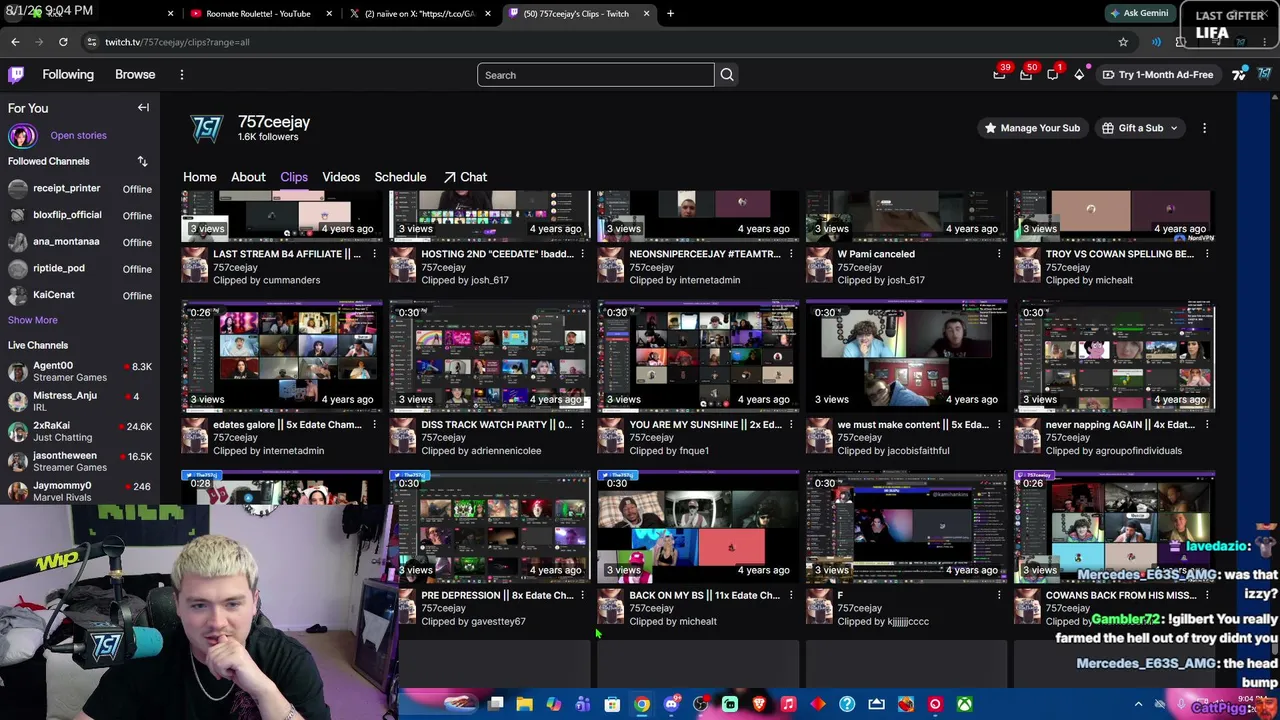Launch Brave browser from the taskbar
The height and width of the screenshot is (720, 1280).
[x=759, y=705]
